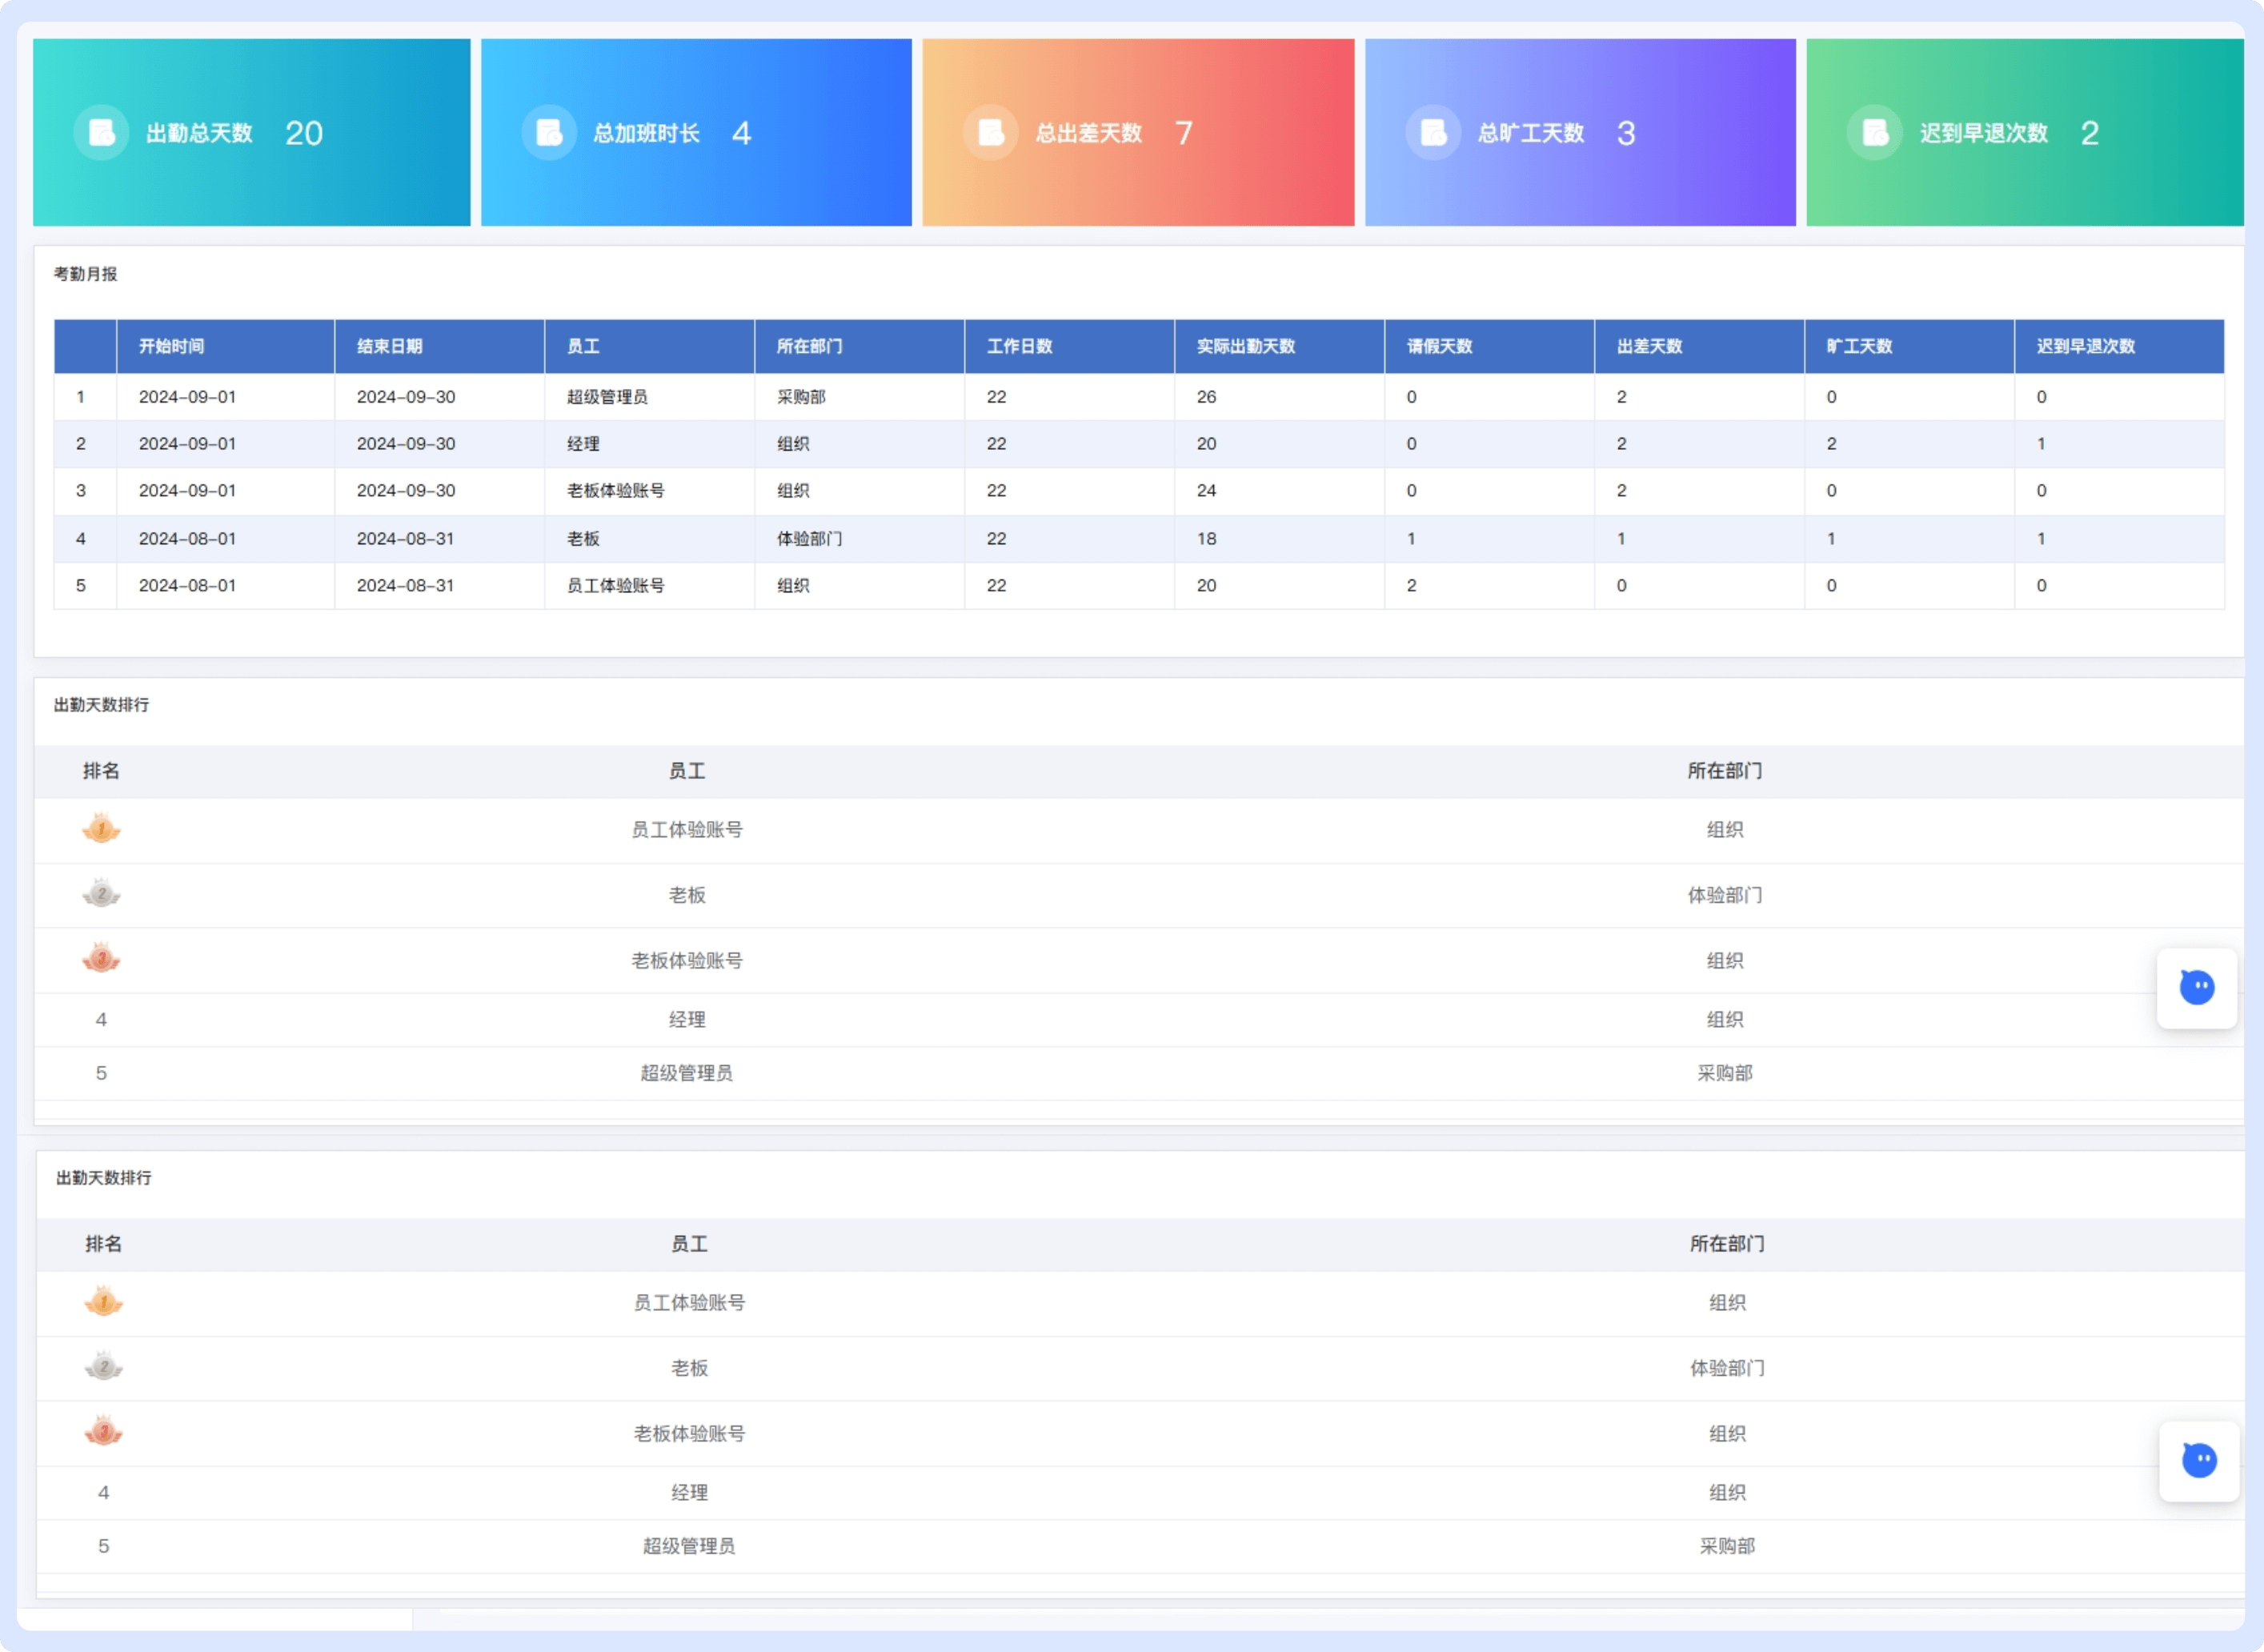The image size is (2264, 1652).
Task: Click silver medal icon in second ranking table
Action: pos(103,1366)
